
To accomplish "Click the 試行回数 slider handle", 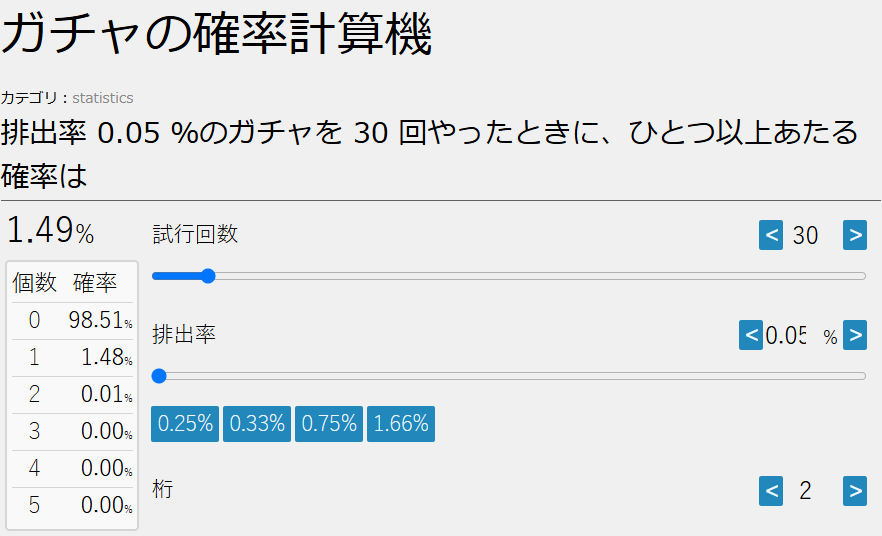I will 208,276.
